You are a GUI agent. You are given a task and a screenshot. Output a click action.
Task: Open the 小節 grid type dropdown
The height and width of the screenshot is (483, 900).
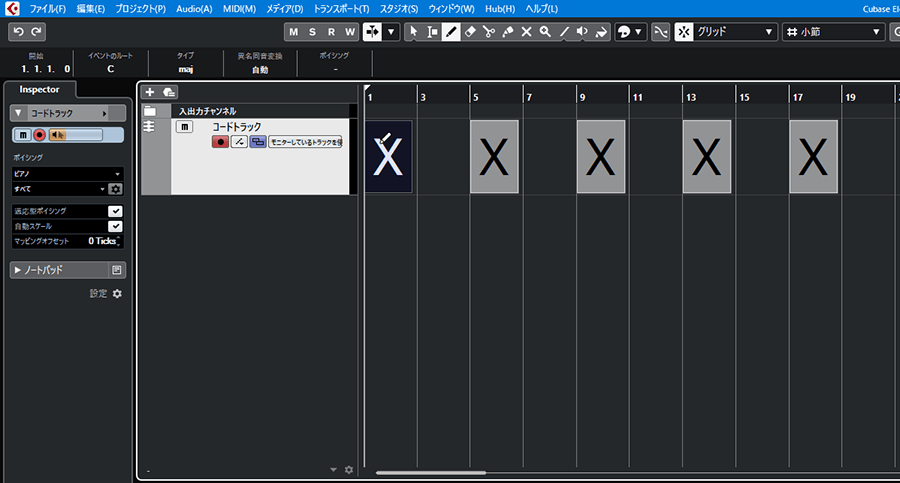tap(833, 32)
